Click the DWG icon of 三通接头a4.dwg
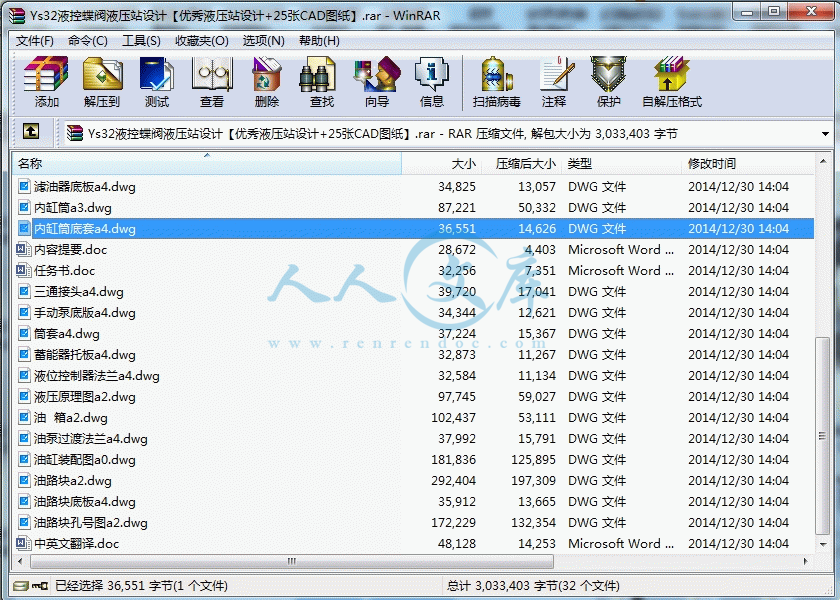Screen dimensions: 840x600 click(24, 291)
